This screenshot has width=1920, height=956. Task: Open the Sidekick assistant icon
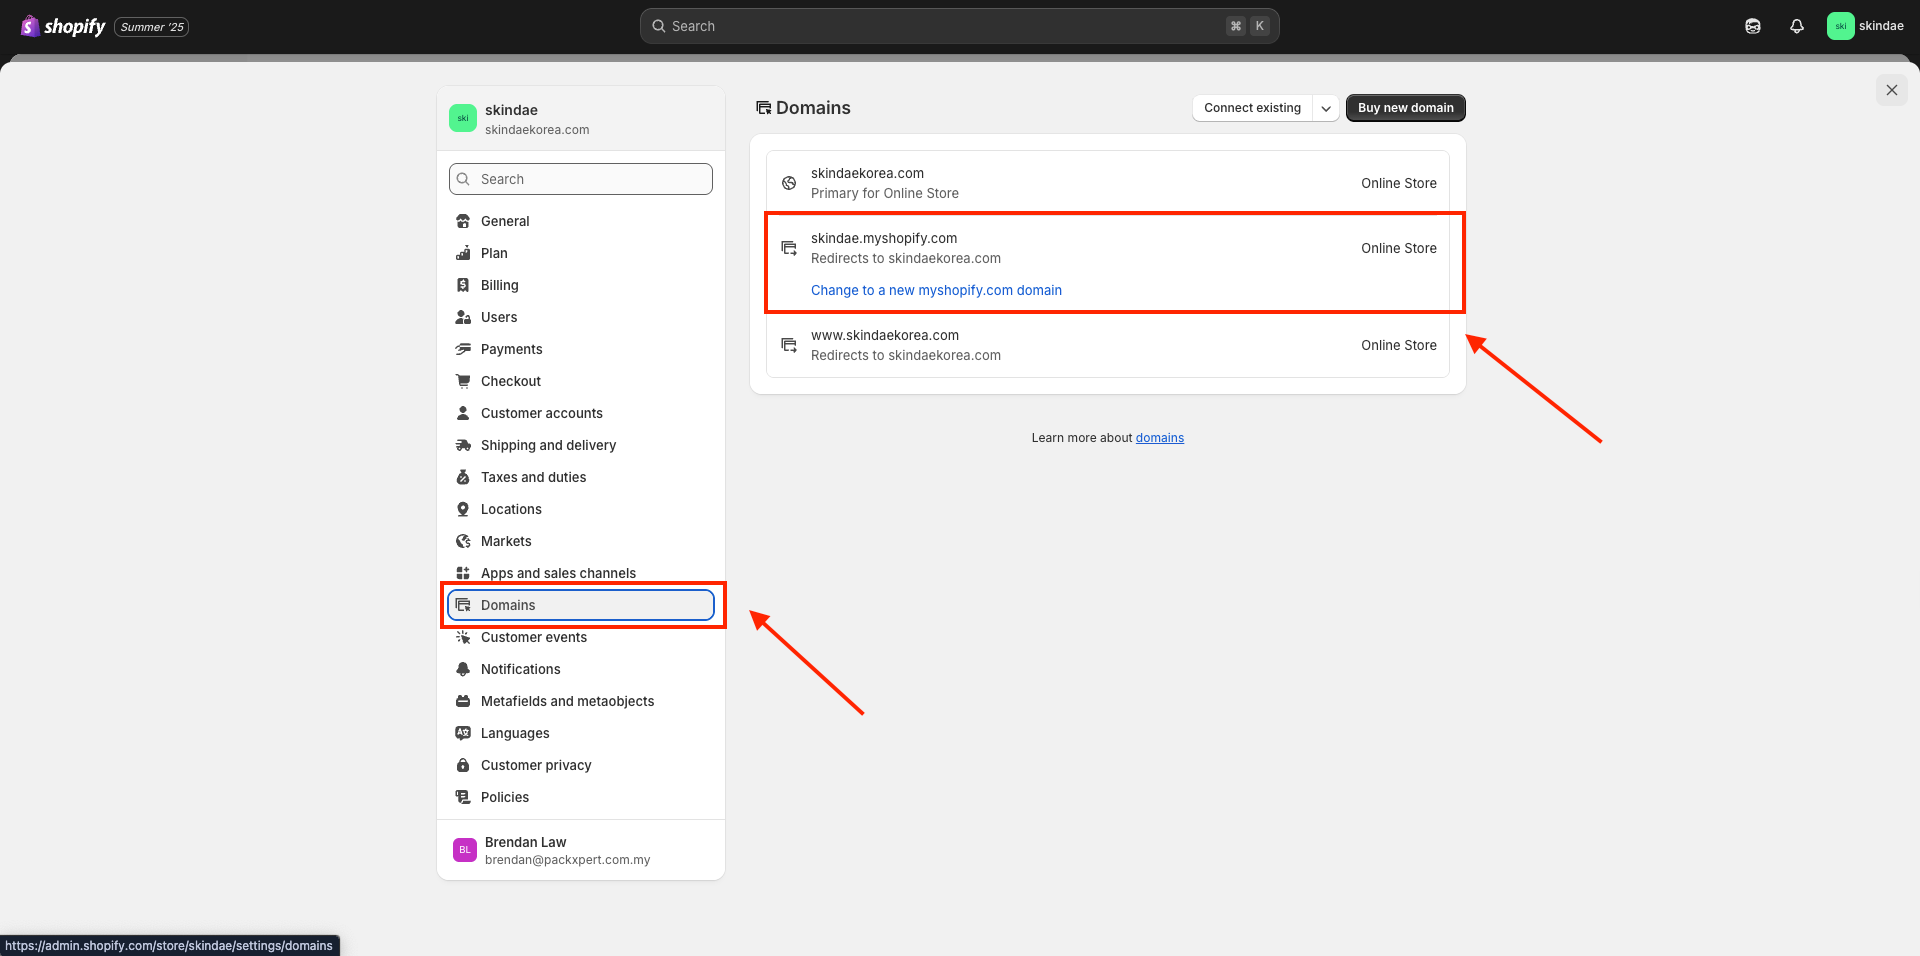(1753, 26)
